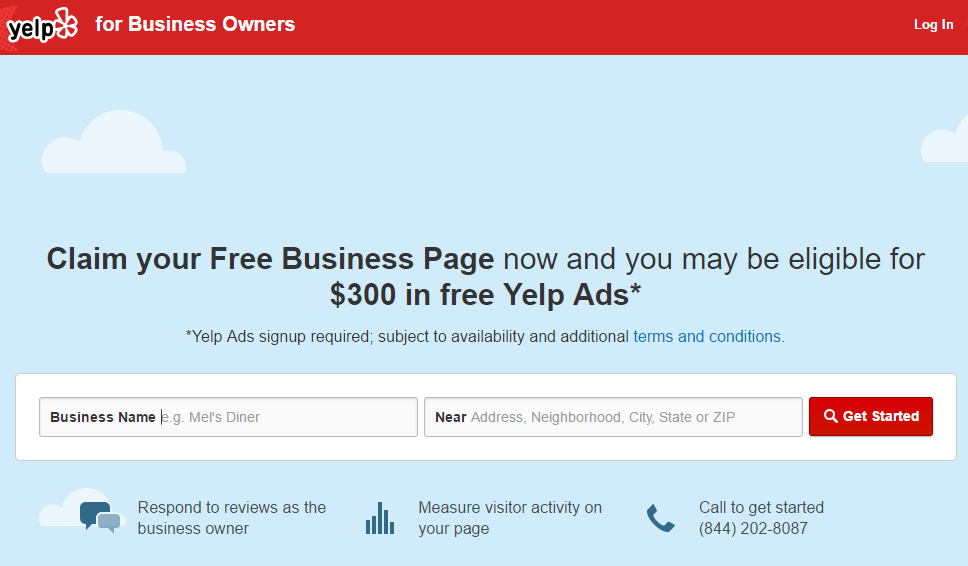
Task: Click the telephone handset icon
Action: coord(661,518)
